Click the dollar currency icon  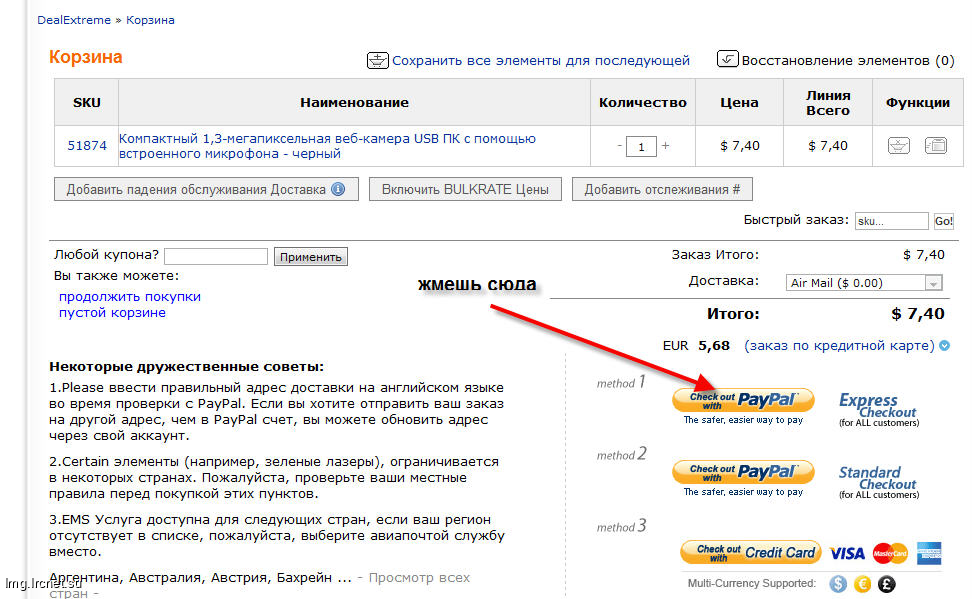(838, 583)
